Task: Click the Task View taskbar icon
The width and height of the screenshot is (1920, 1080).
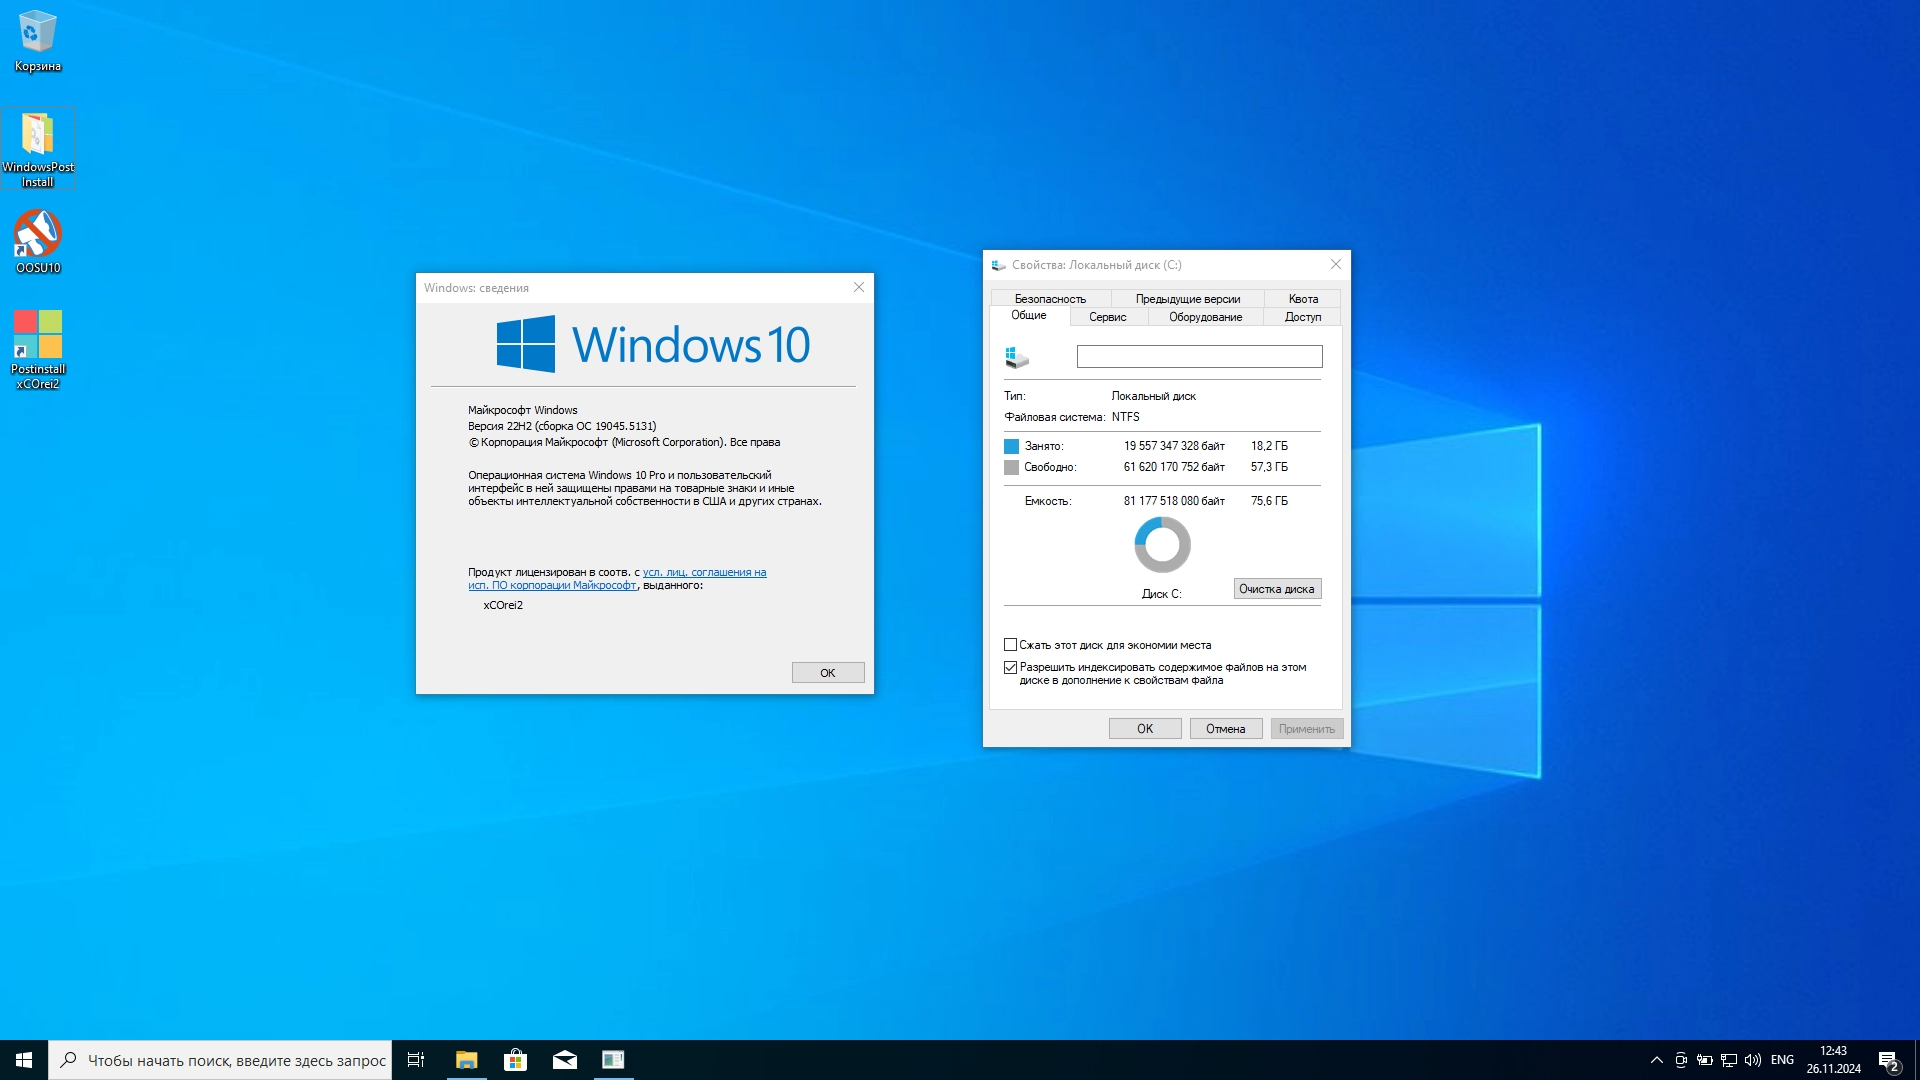Action: (x=416, y=1060)
